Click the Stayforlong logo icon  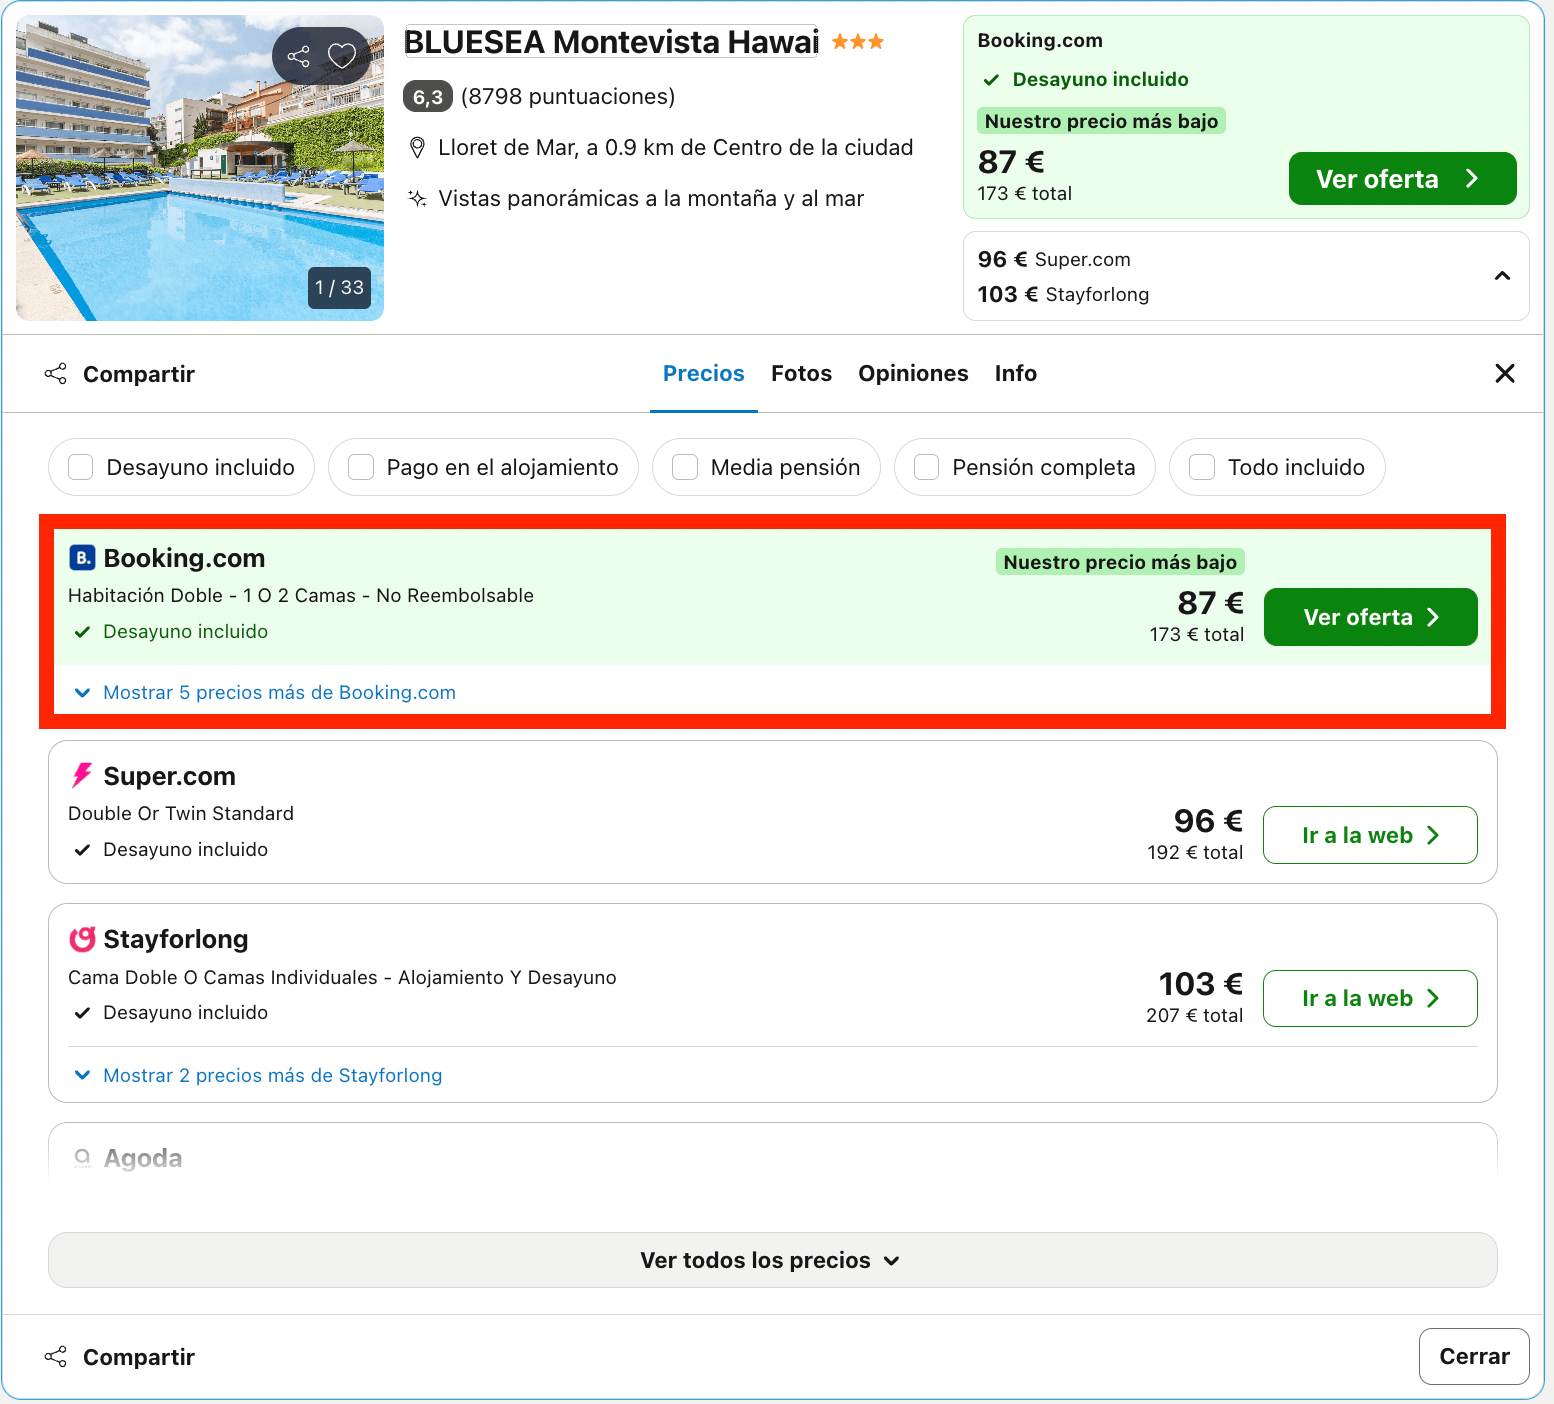coord(82,939)
